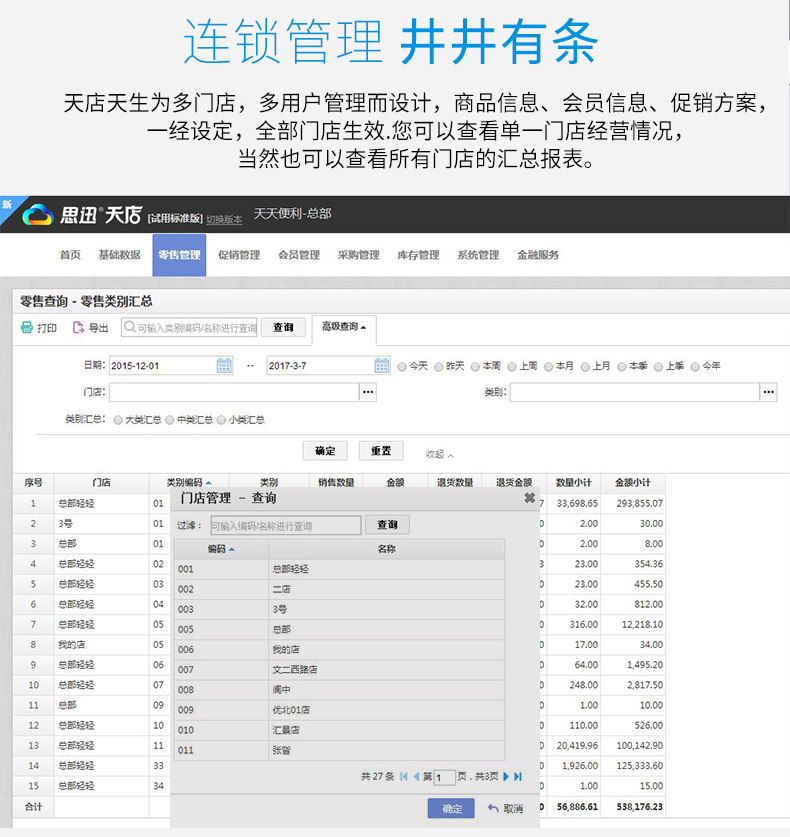
Task: Click the 切换版本 link
Action: pos(224,219)
